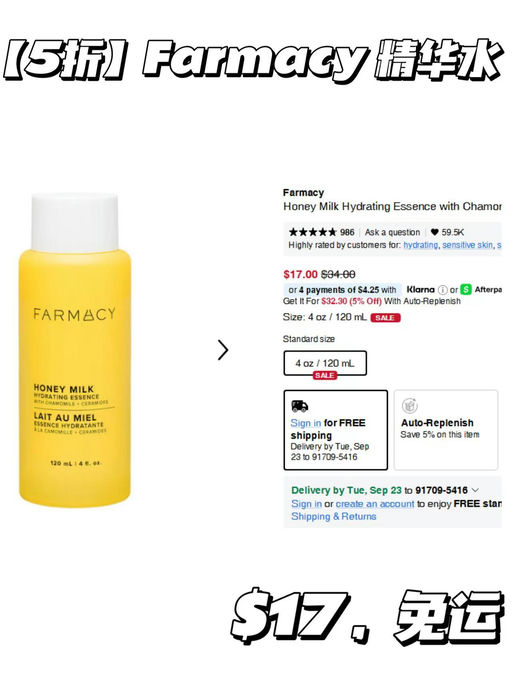Image resolution: width=512 pixels, height=683 pixels.
Task: Choose the Auto-Replenish save 5% option
Action: [x=446, y=430]
